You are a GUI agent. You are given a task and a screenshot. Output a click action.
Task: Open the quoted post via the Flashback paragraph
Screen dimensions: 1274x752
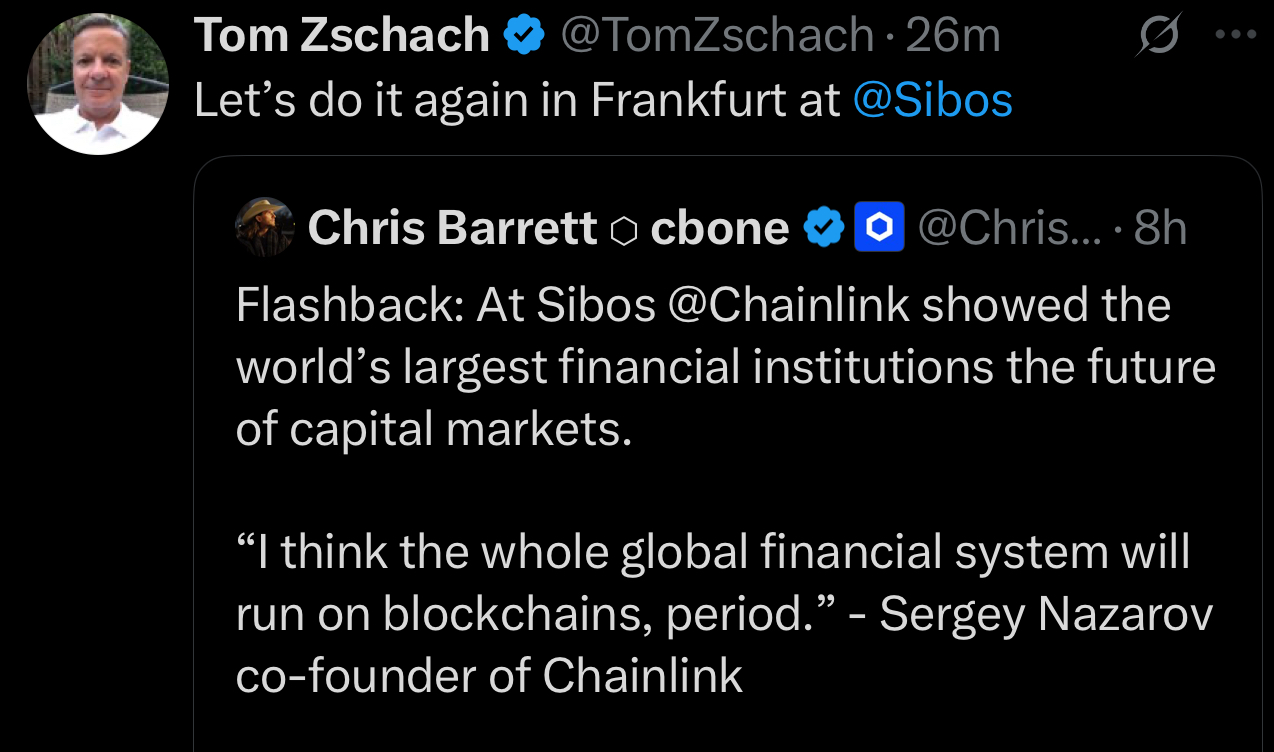click(725, 368)
